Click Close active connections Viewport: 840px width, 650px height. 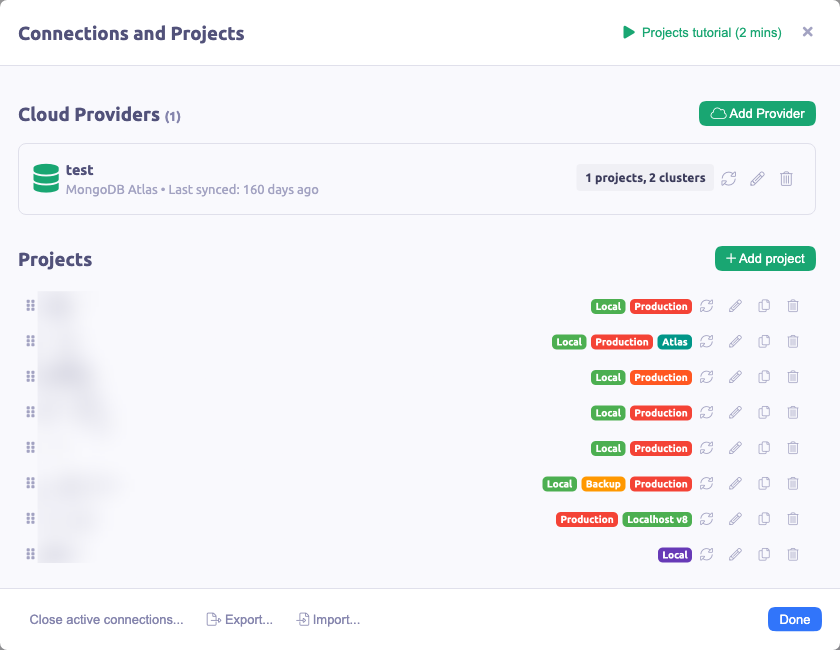106,620
